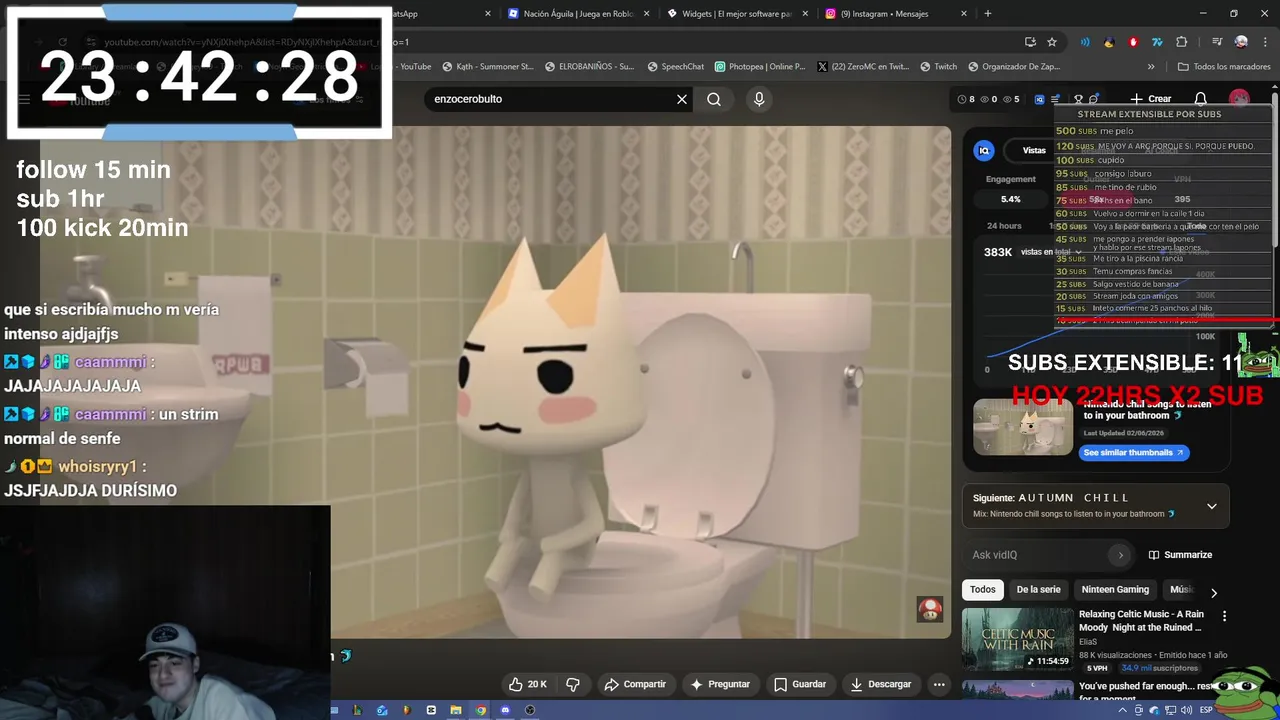The width and height of the screenshot is (1280, 720).
Task: Open the media control toolbar icon
Action: [1217, 42]
